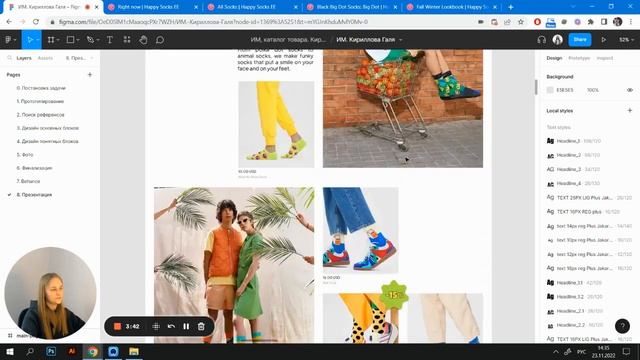Viewport: 640px width, 360px height.
Task: Open Photoshop from the taskbar
Action: tap(51, 351)
